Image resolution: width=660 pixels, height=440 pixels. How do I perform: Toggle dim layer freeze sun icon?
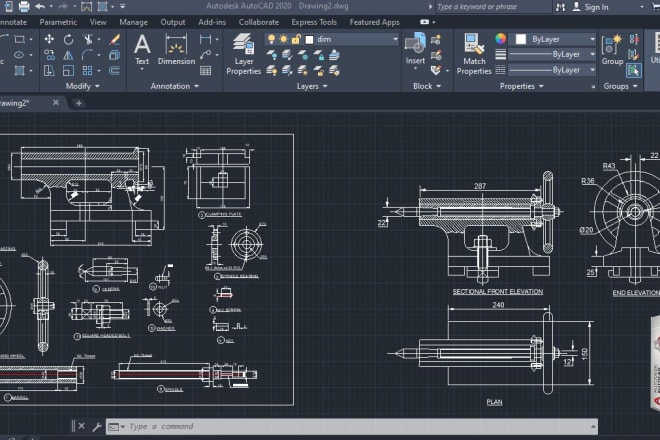[284, 39]
